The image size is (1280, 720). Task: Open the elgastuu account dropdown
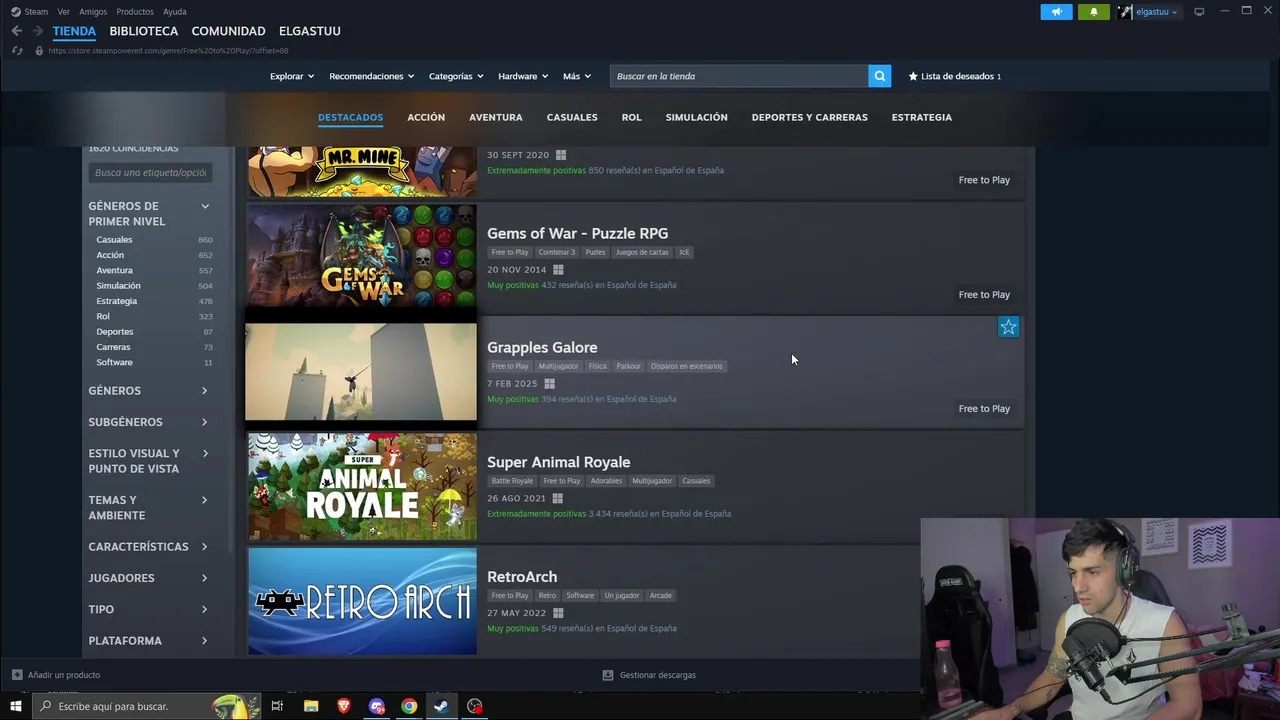[x=1157, y=12]
